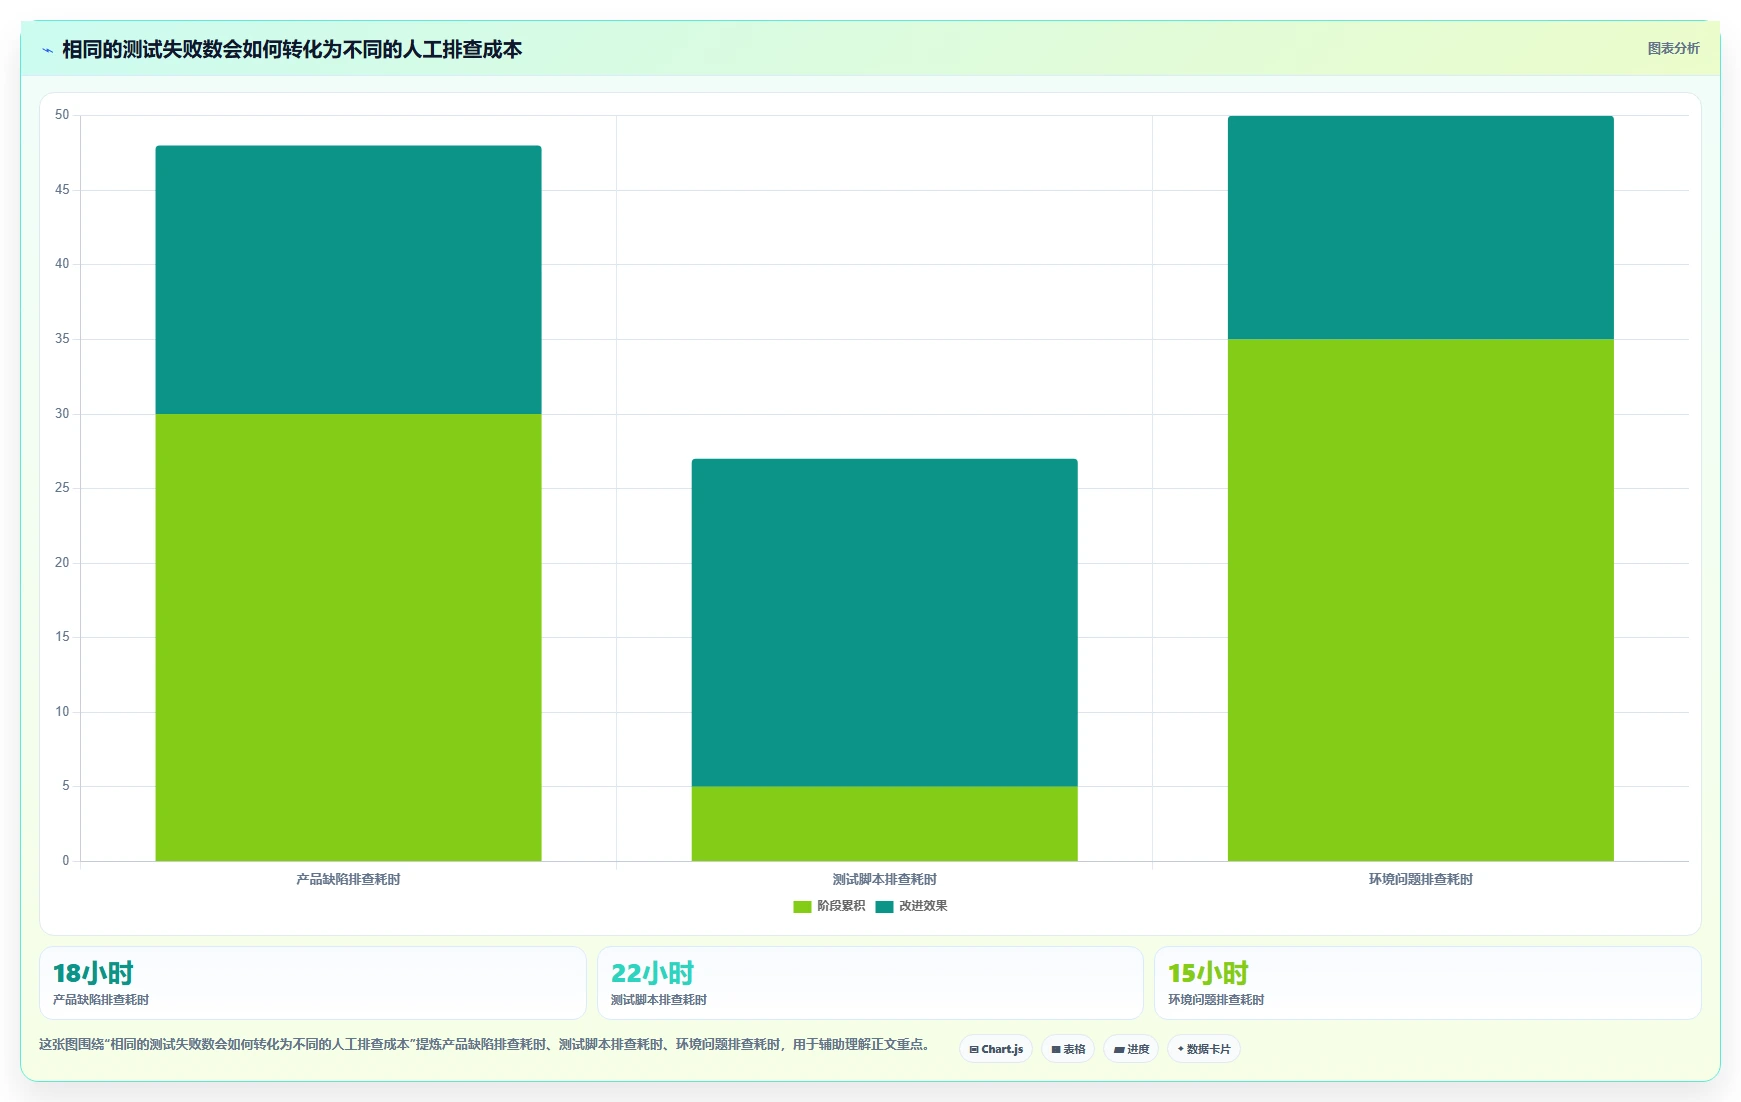1741x1102 pixels.
Task: Click the 15小时 value in the data card
Action: (x=1208, y=973)
